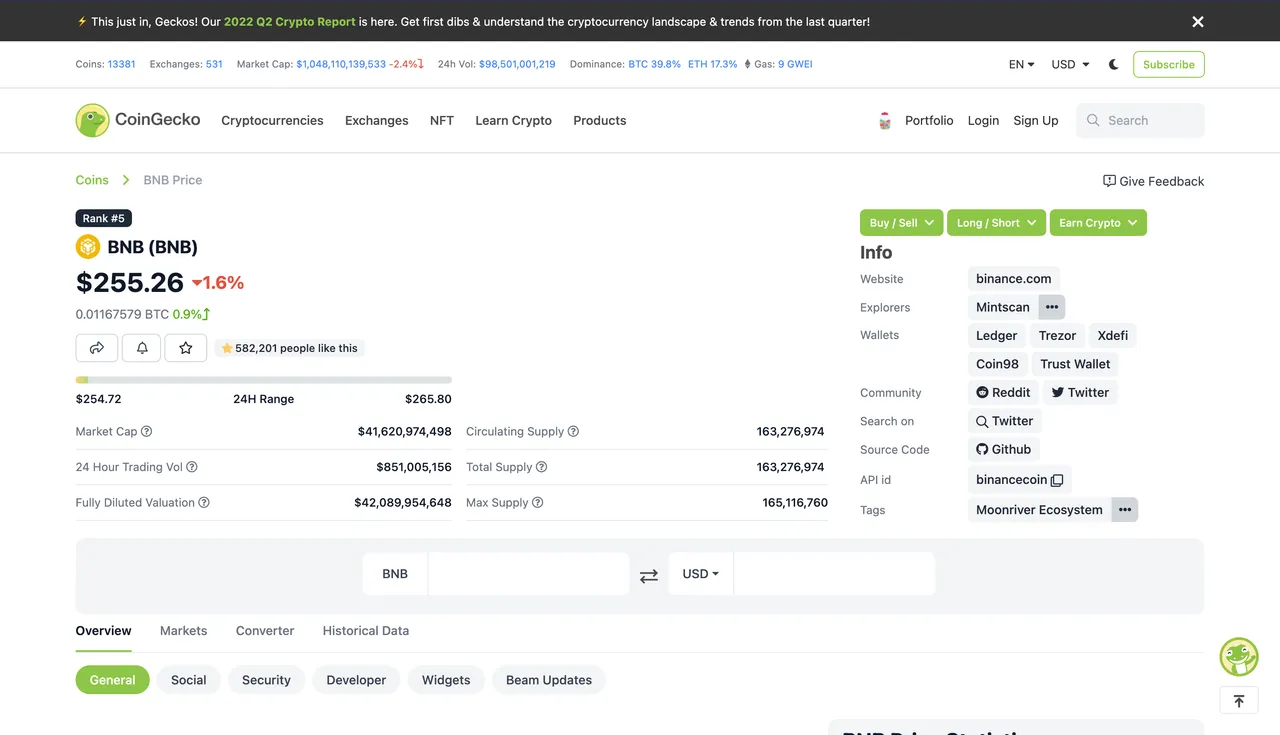Open the Trust Wallet link
1280x735 pixels.
click(x=1075, y=364)
